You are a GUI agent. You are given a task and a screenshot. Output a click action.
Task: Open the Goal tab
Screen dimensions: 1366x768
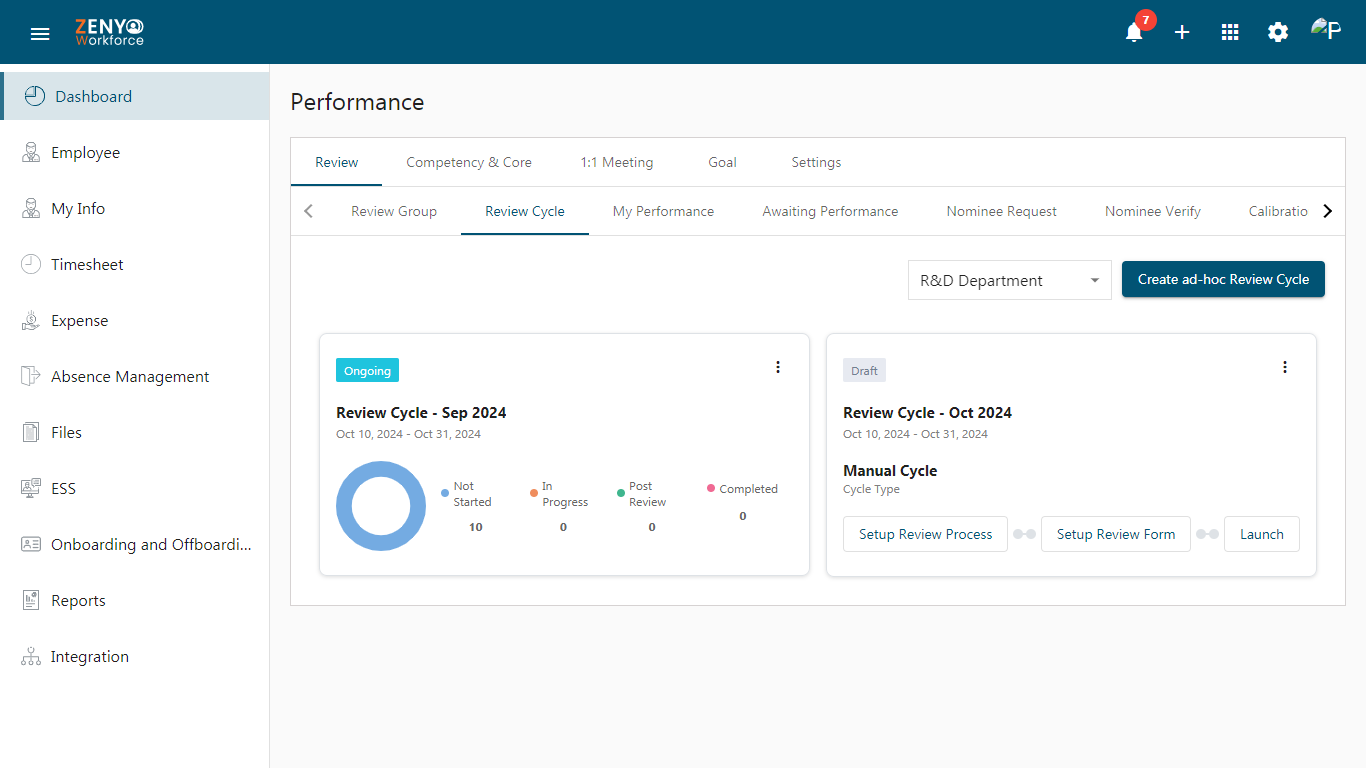(x=722, y=162)
